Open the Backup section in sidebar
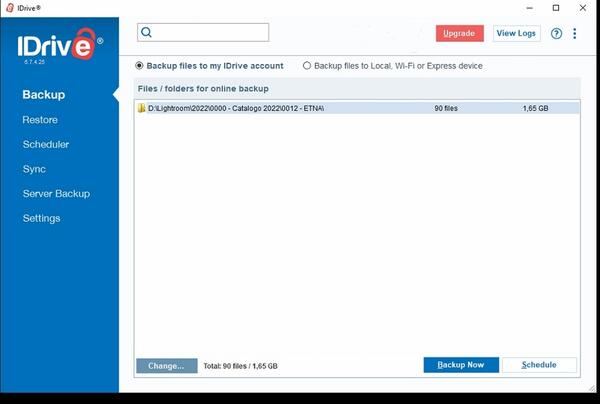 click(x=44, y=95)
